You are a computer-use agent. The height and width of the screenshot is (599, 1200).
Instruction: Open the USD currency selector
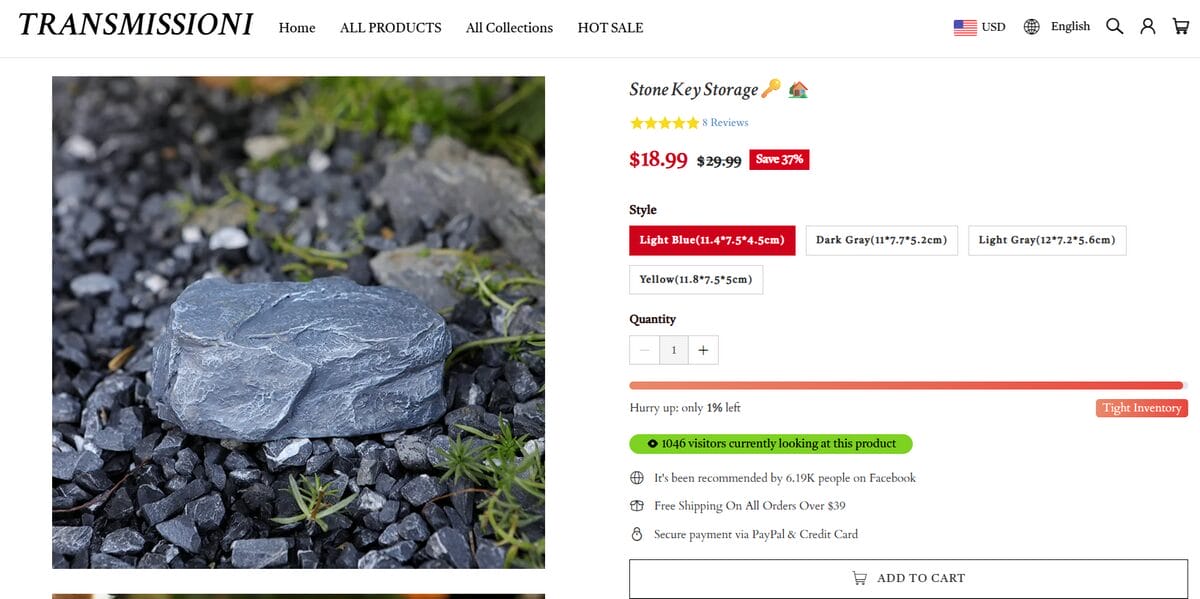[x=993, y=27]
